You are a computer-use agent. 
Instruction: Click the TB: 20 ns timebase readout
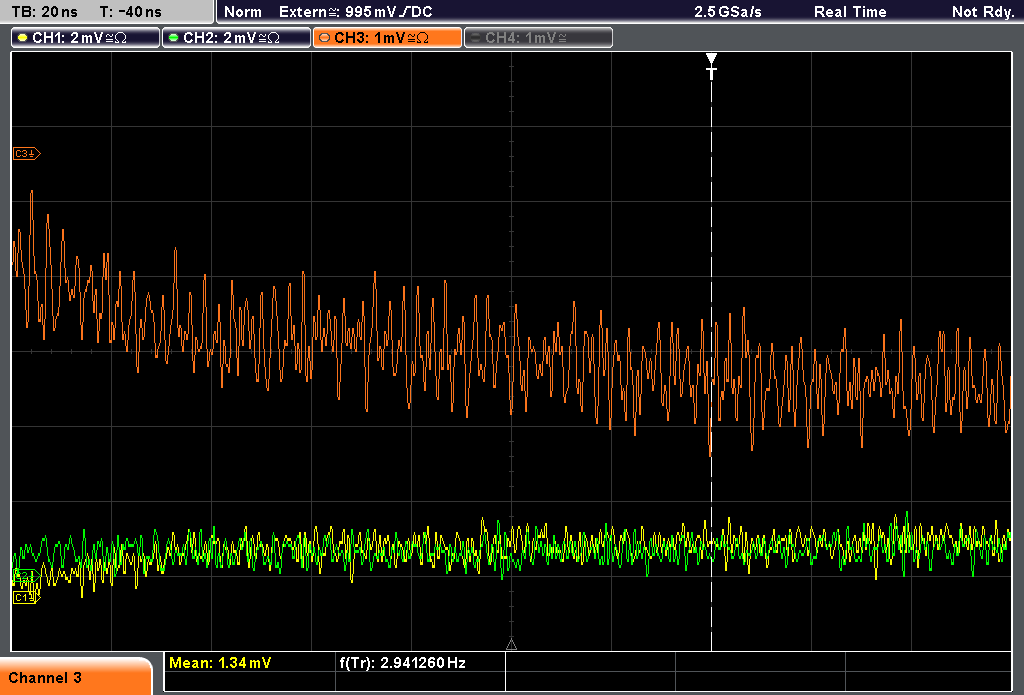point(44,12)
